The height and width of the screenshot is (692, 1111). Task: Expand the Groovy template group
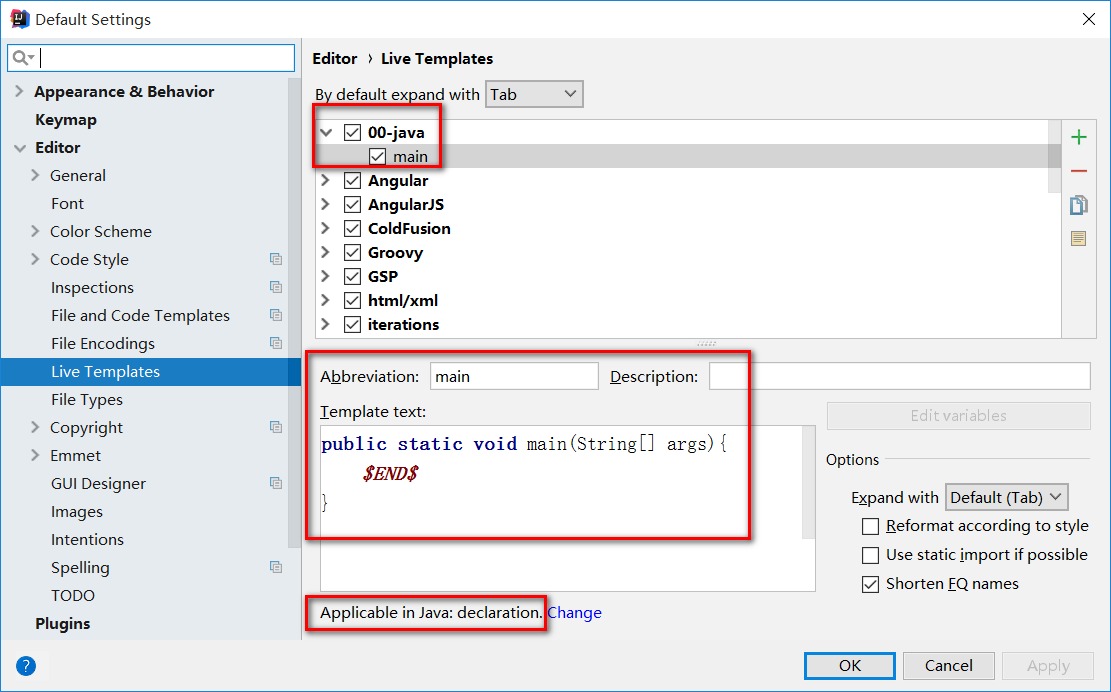tap(325, 253)
